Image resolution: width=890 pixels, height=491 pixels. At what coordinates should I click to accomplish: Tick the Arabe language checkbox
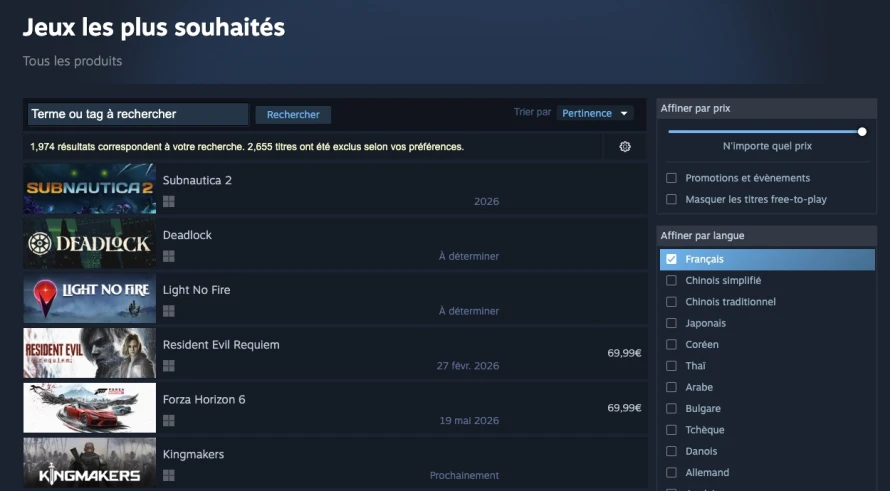[671, 387]
